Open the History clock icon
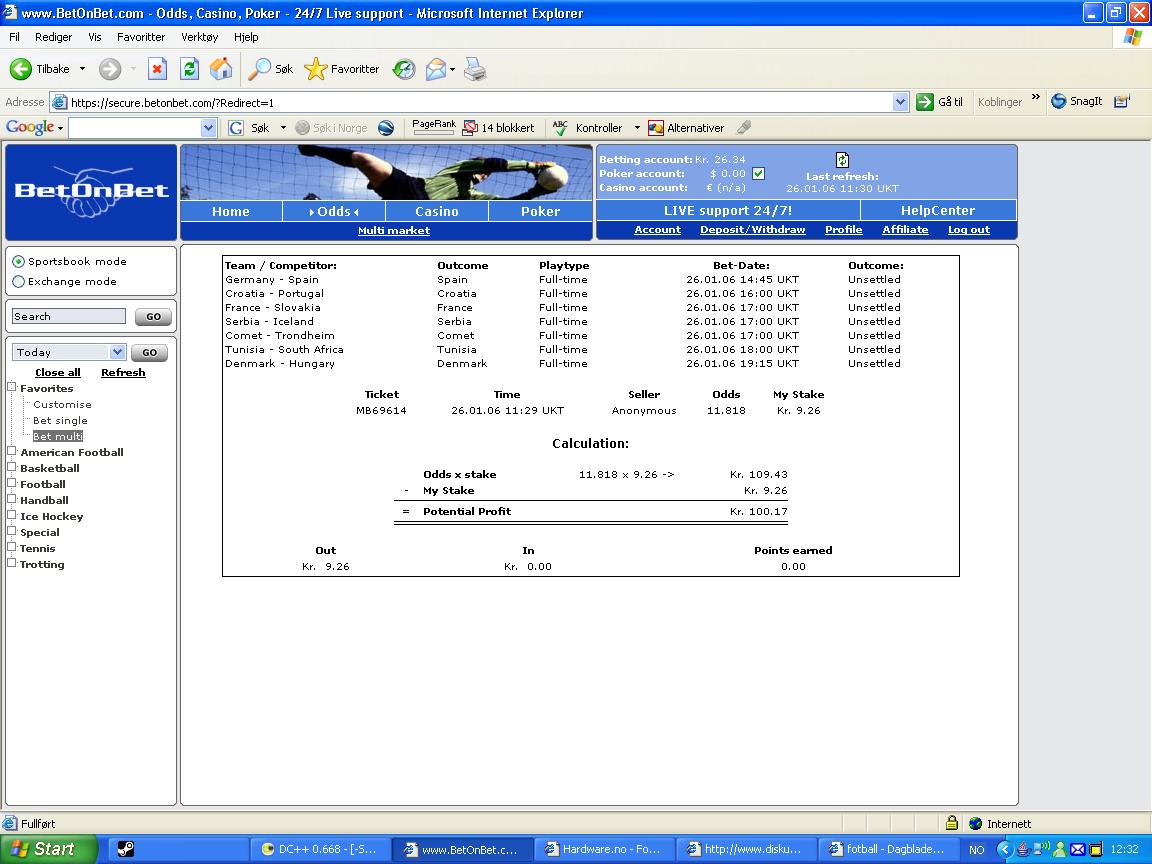1152x864 pixels. (403, 69)
